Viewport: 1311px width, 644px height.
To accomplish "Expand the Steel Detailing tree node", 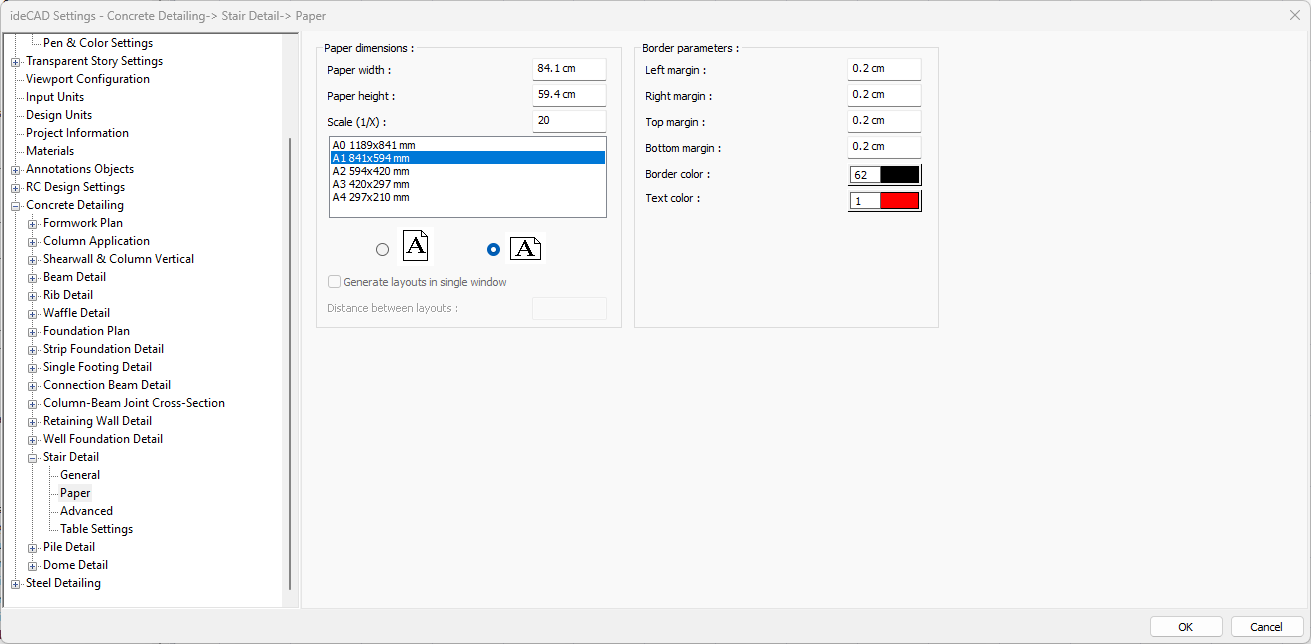I will [x=16, y=584].
